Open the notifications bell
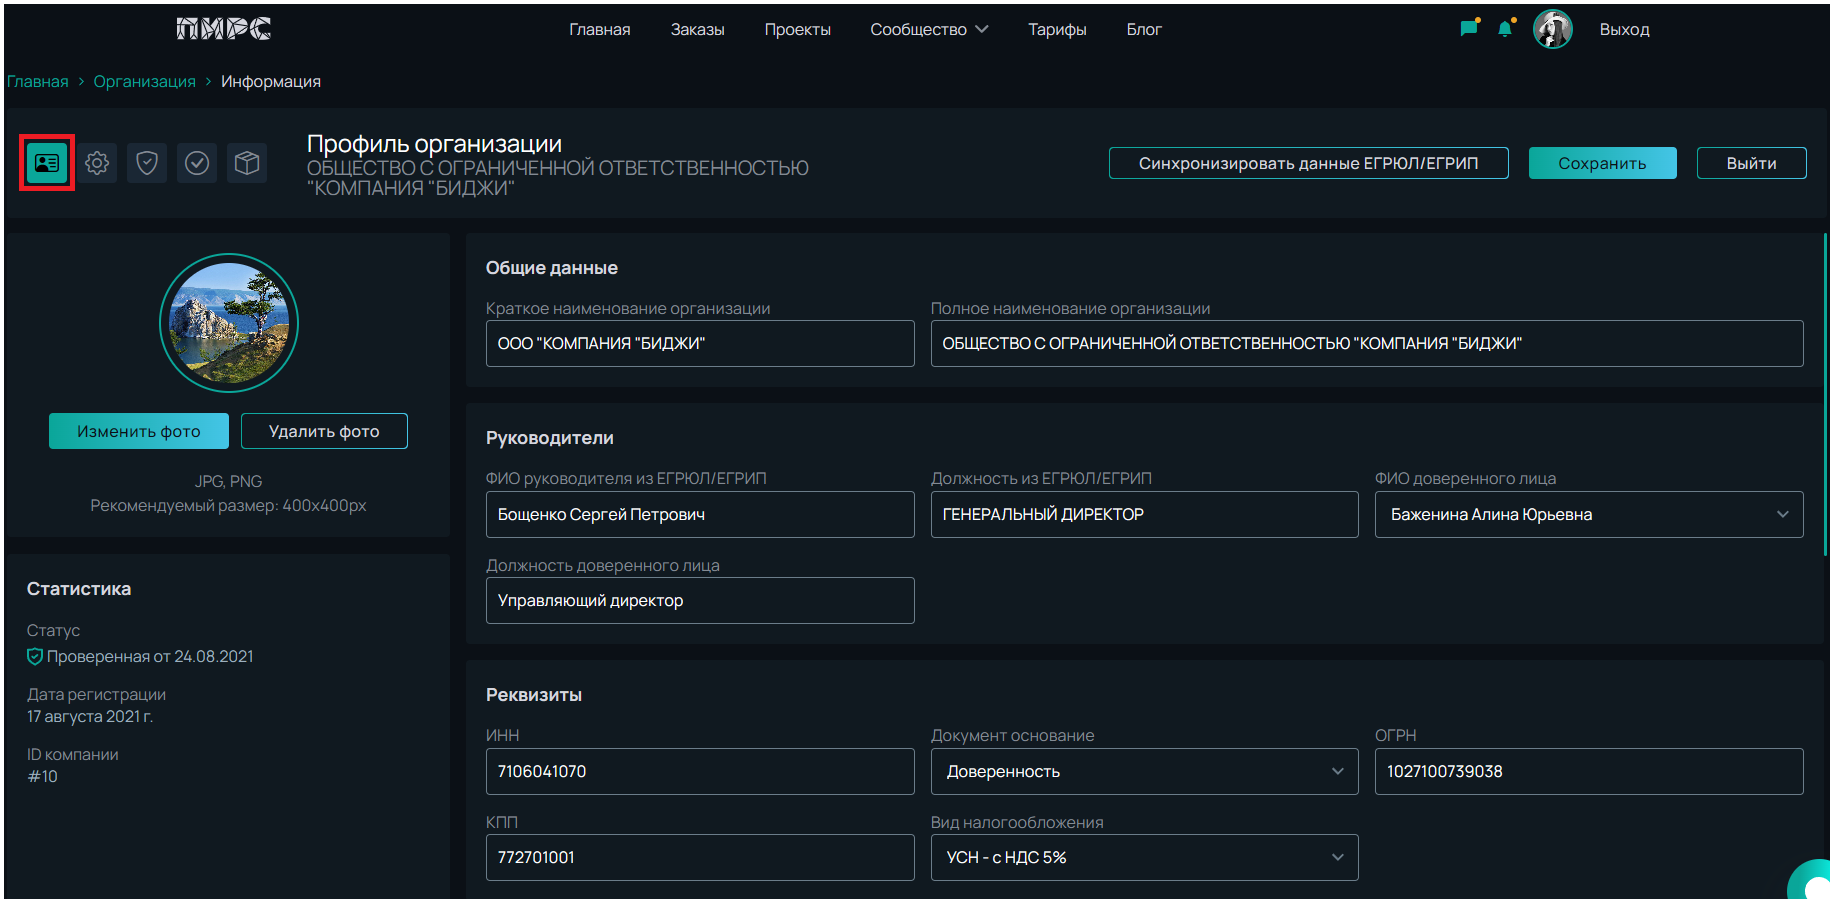Viewport: 1834px width, 903px height. pos(1505,29)
